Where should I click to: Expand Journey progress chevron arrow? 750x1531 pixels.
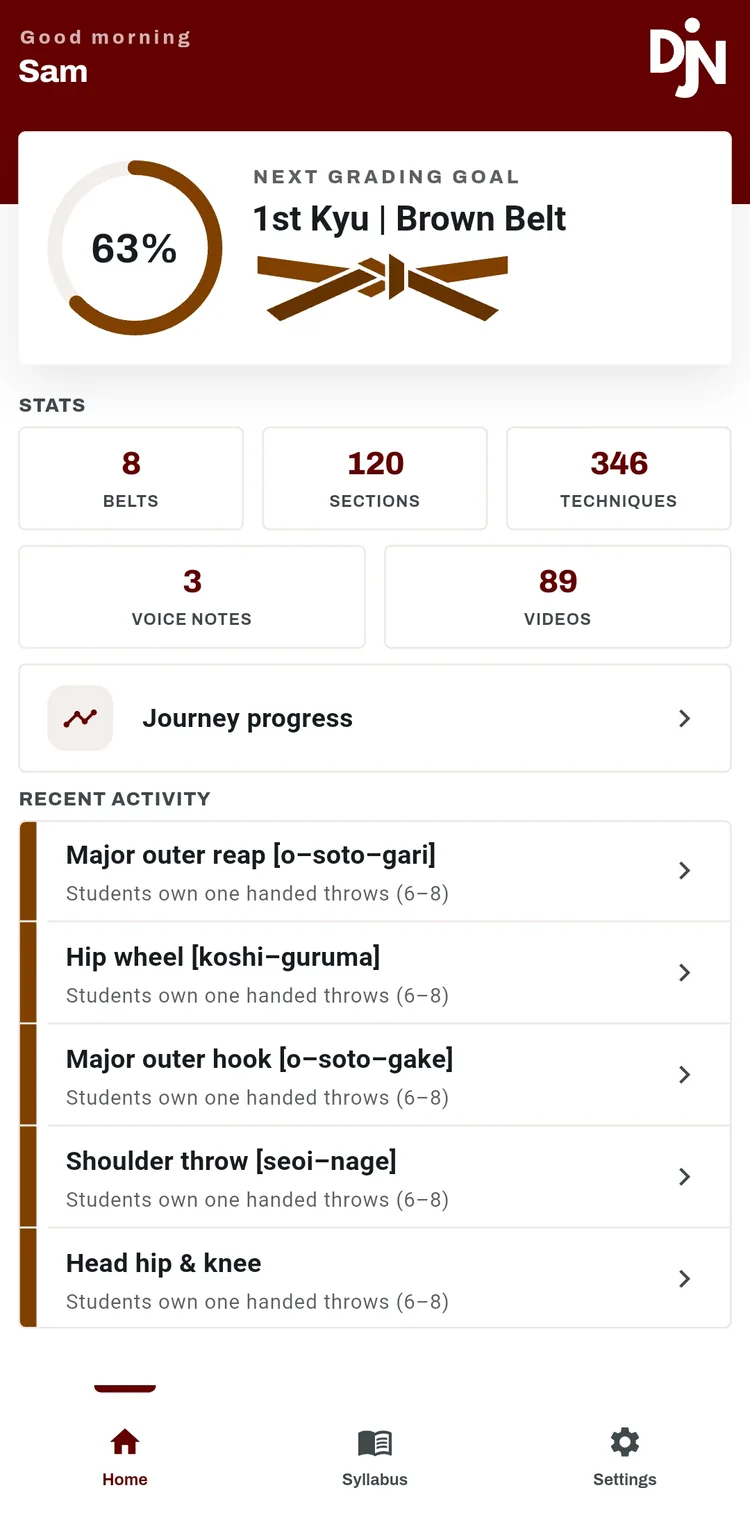point(685,718)
